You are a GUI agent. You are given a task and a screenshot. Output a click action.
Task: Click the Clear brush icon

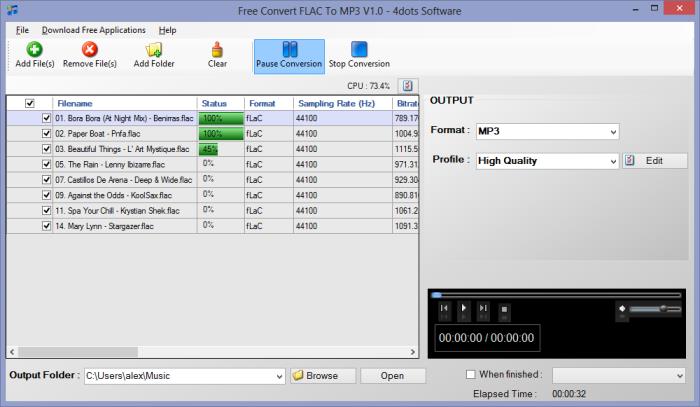pos(217,50)
